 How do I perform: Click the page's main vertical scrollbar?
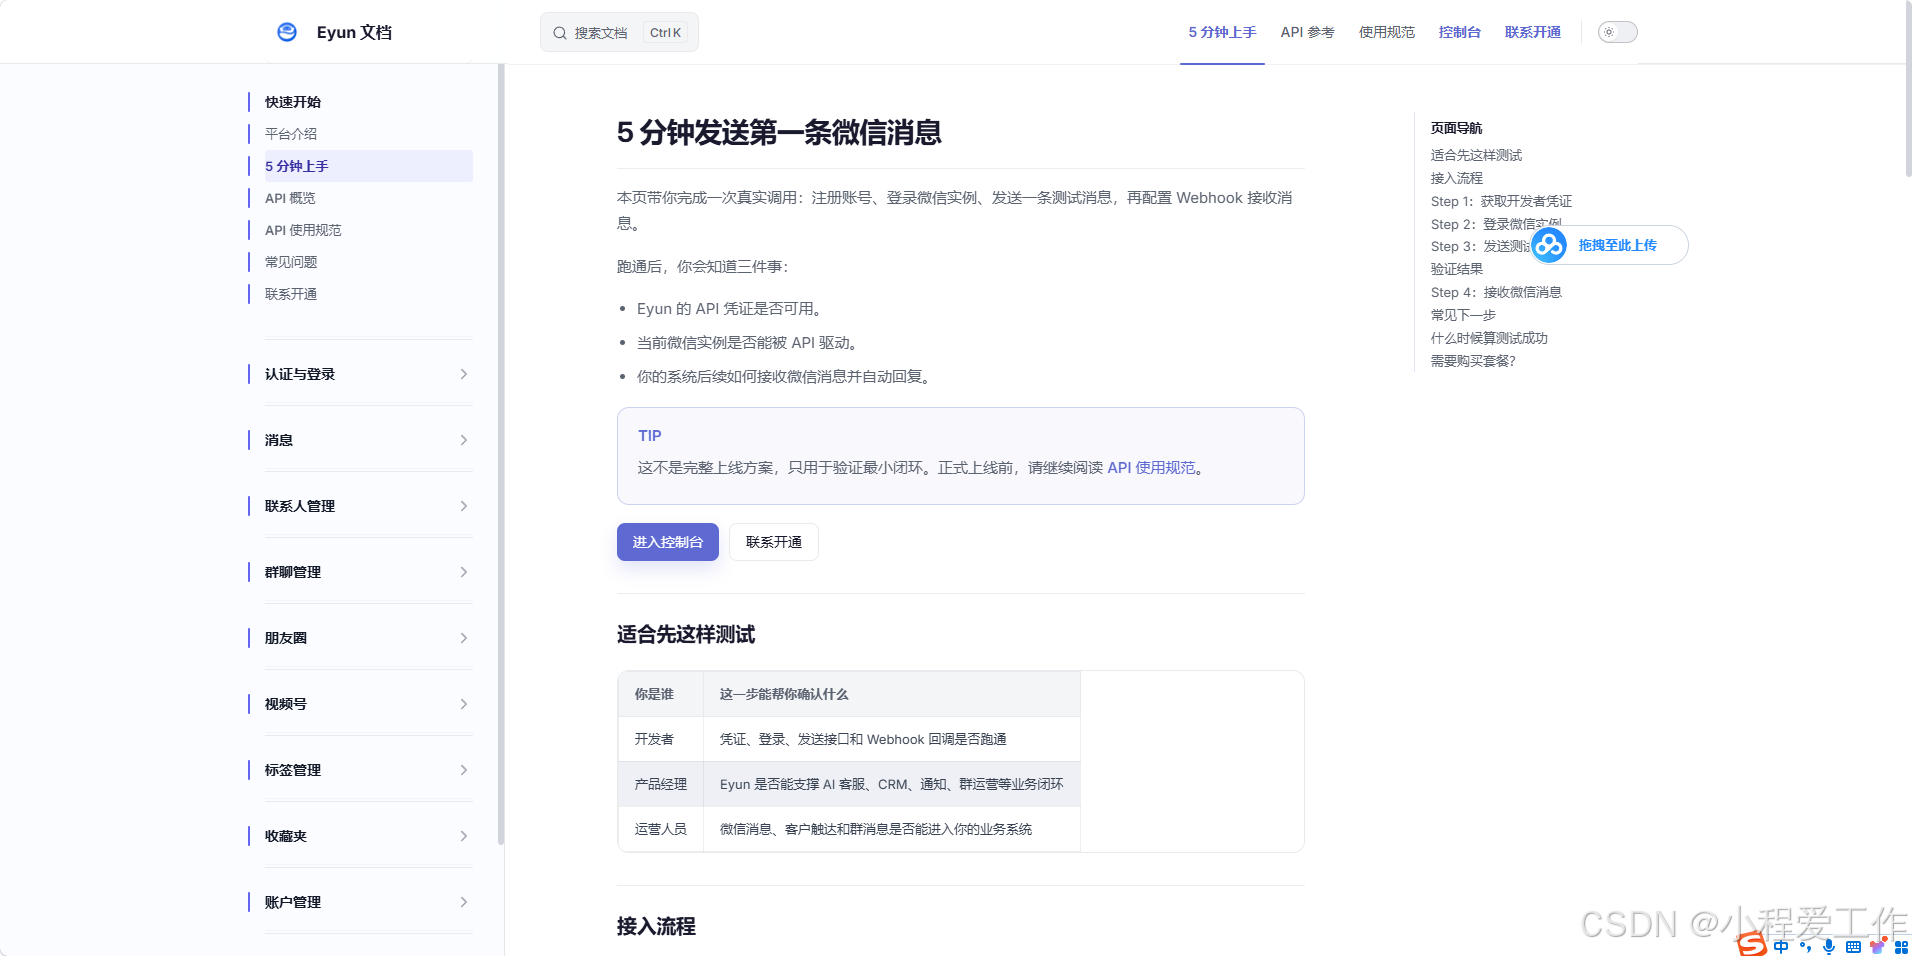coord(1908,90)
